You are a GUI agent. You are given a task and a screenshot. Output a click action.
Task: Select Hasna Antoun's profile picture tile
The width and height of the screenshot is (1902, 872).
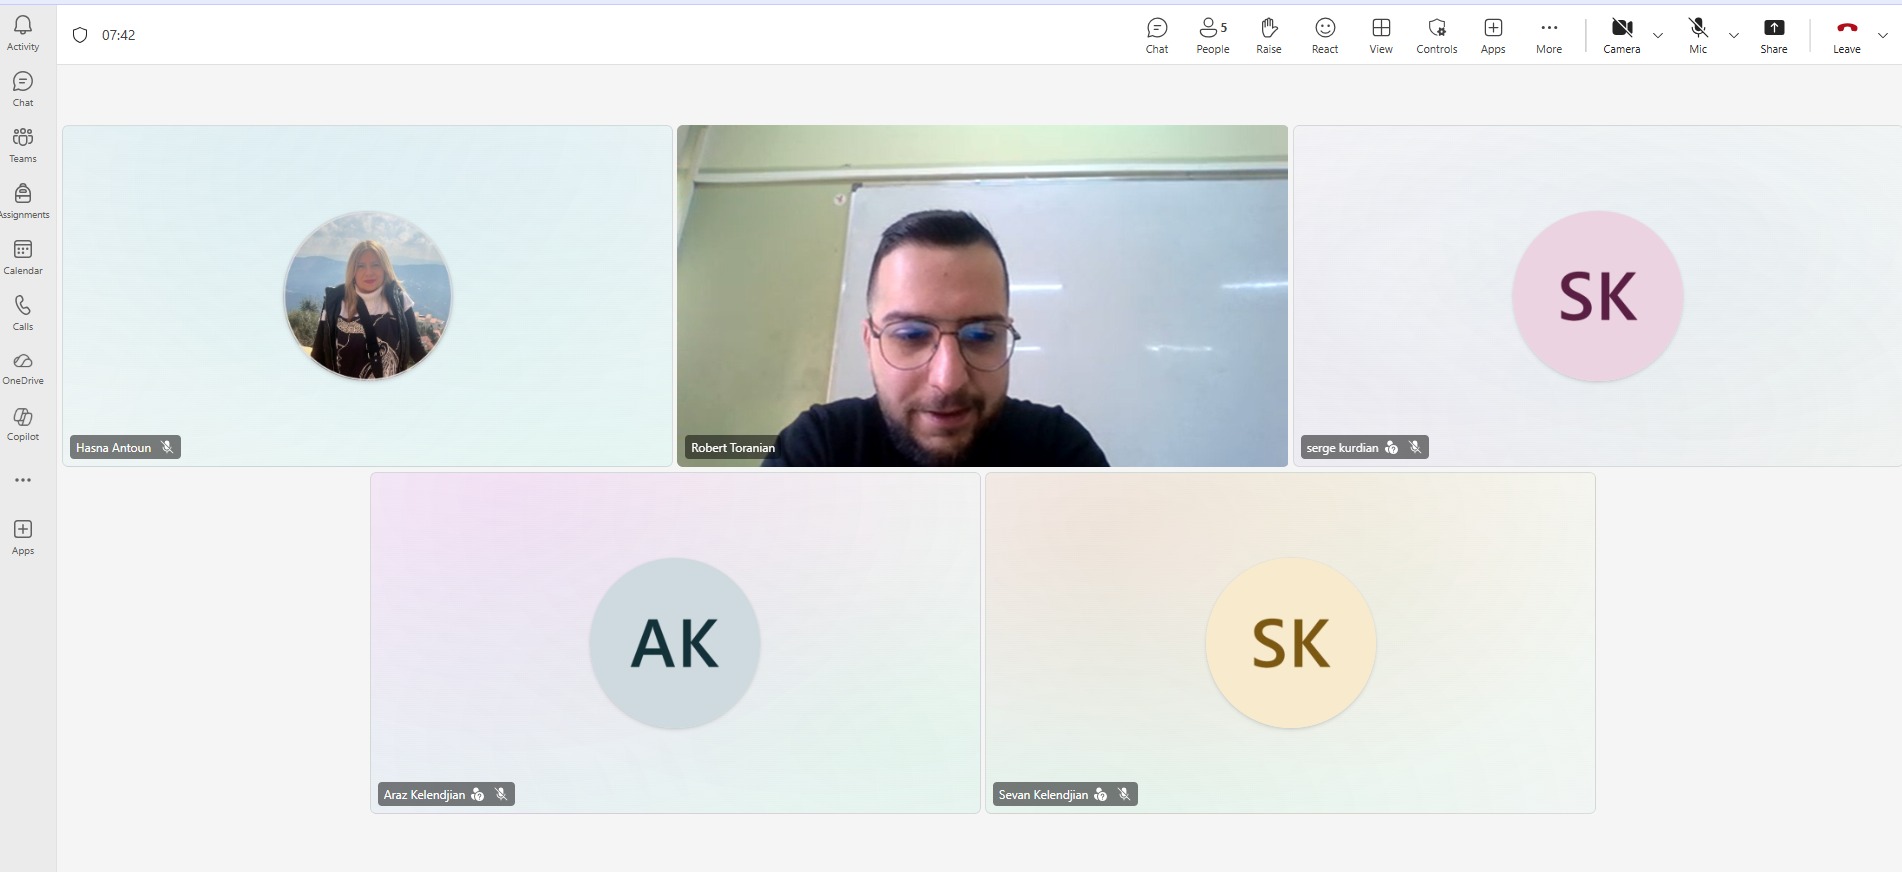pos(368,296)
